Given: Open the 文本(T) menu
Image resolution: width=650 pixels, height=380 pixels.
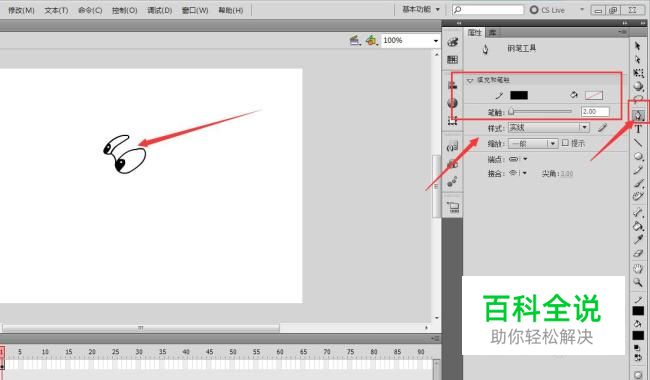Looking at the screenshot, I should pos(56,10).
